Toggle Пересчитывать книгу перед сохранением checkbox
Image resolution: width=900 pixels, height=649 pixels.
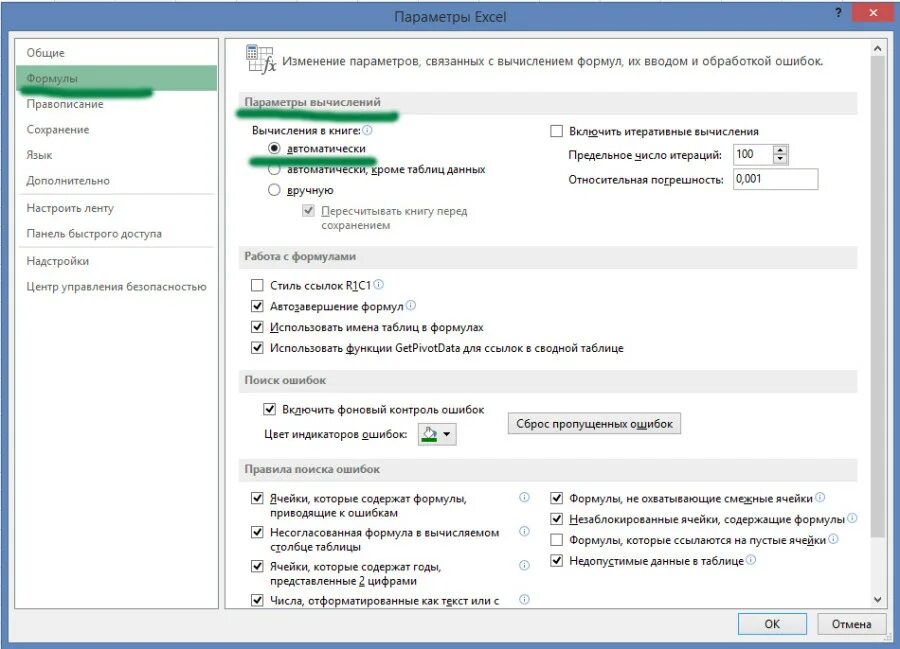click(x=309, y=211)
